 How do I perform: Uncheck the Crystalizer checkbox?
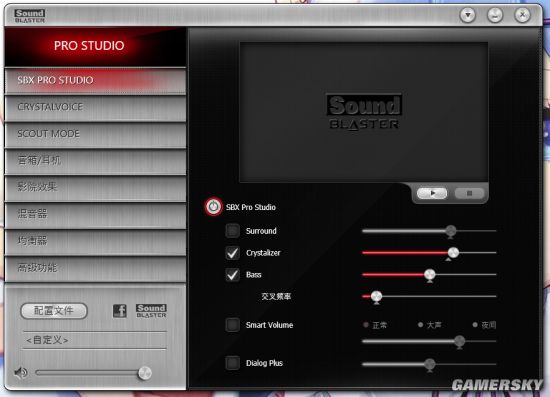coord(233,253)
